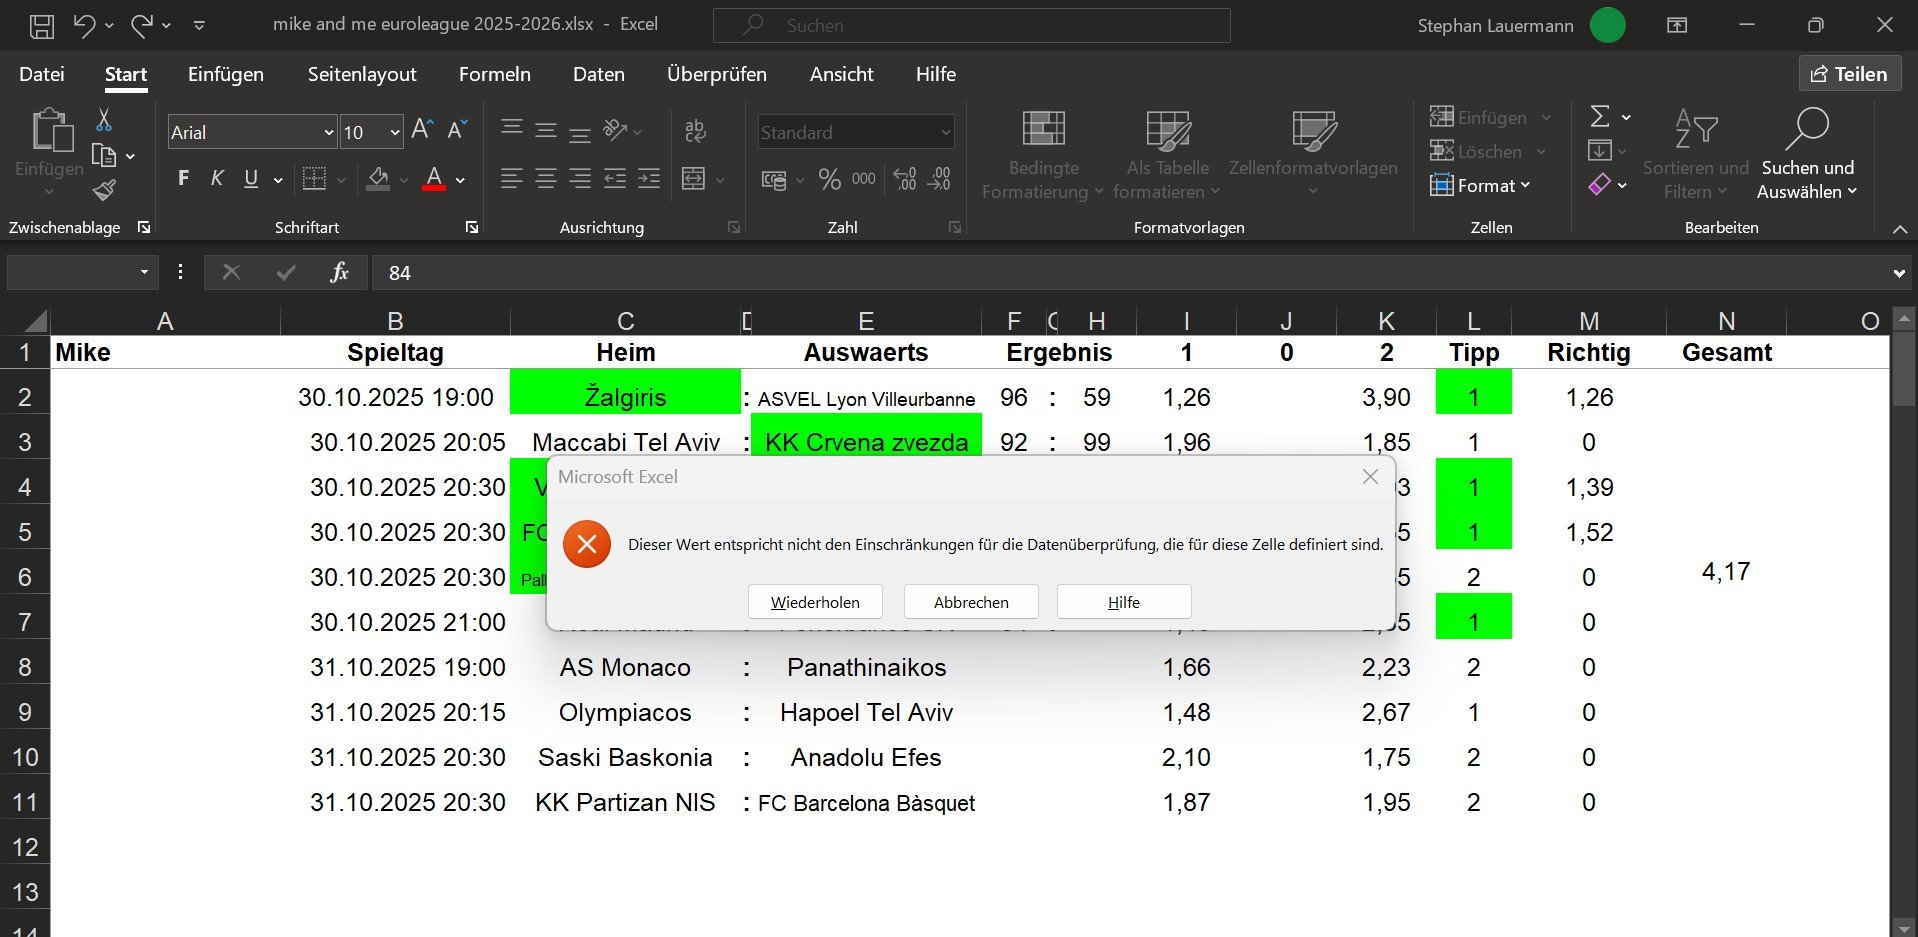1918x937 pixels.
Task: Add a decimal place
Action: coord(905,179)
